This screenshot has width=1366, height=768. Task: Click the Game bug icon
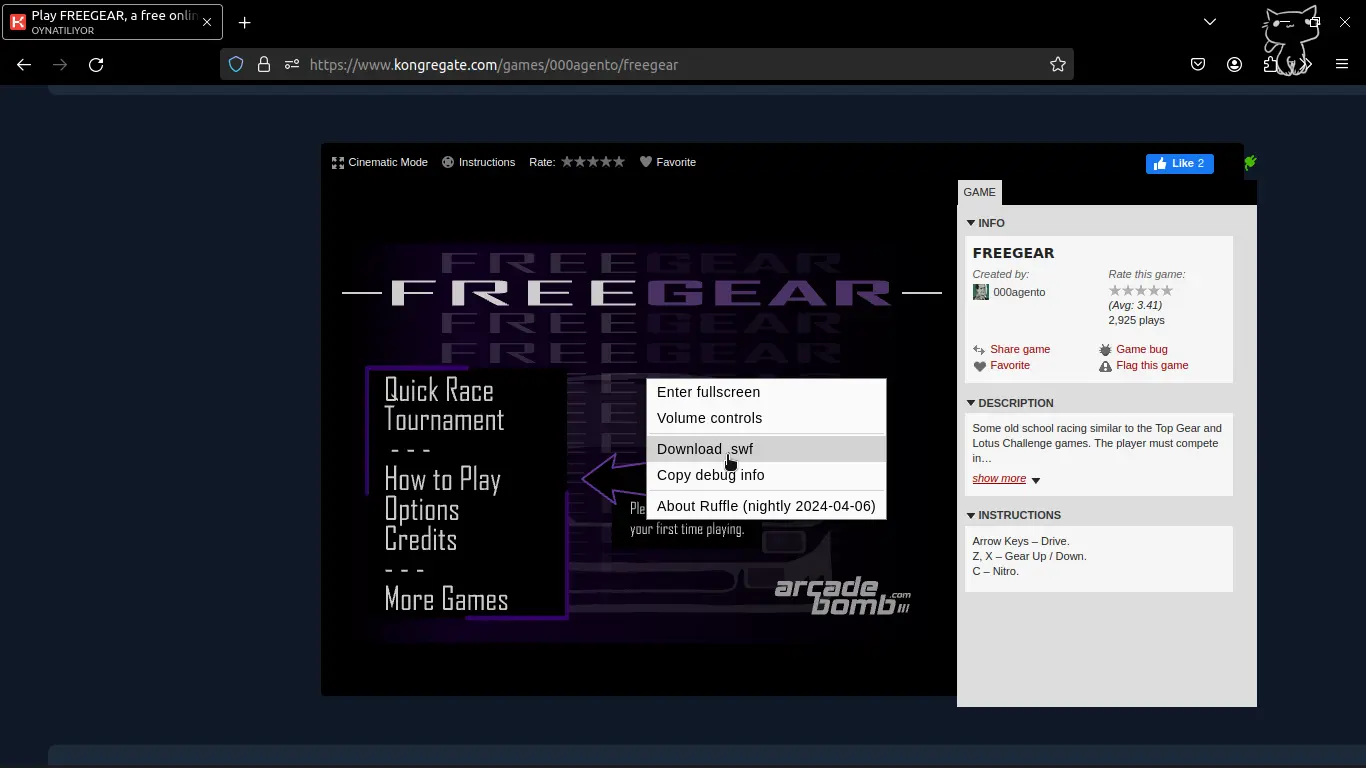pyautogui.click(x=1105, y=350)
